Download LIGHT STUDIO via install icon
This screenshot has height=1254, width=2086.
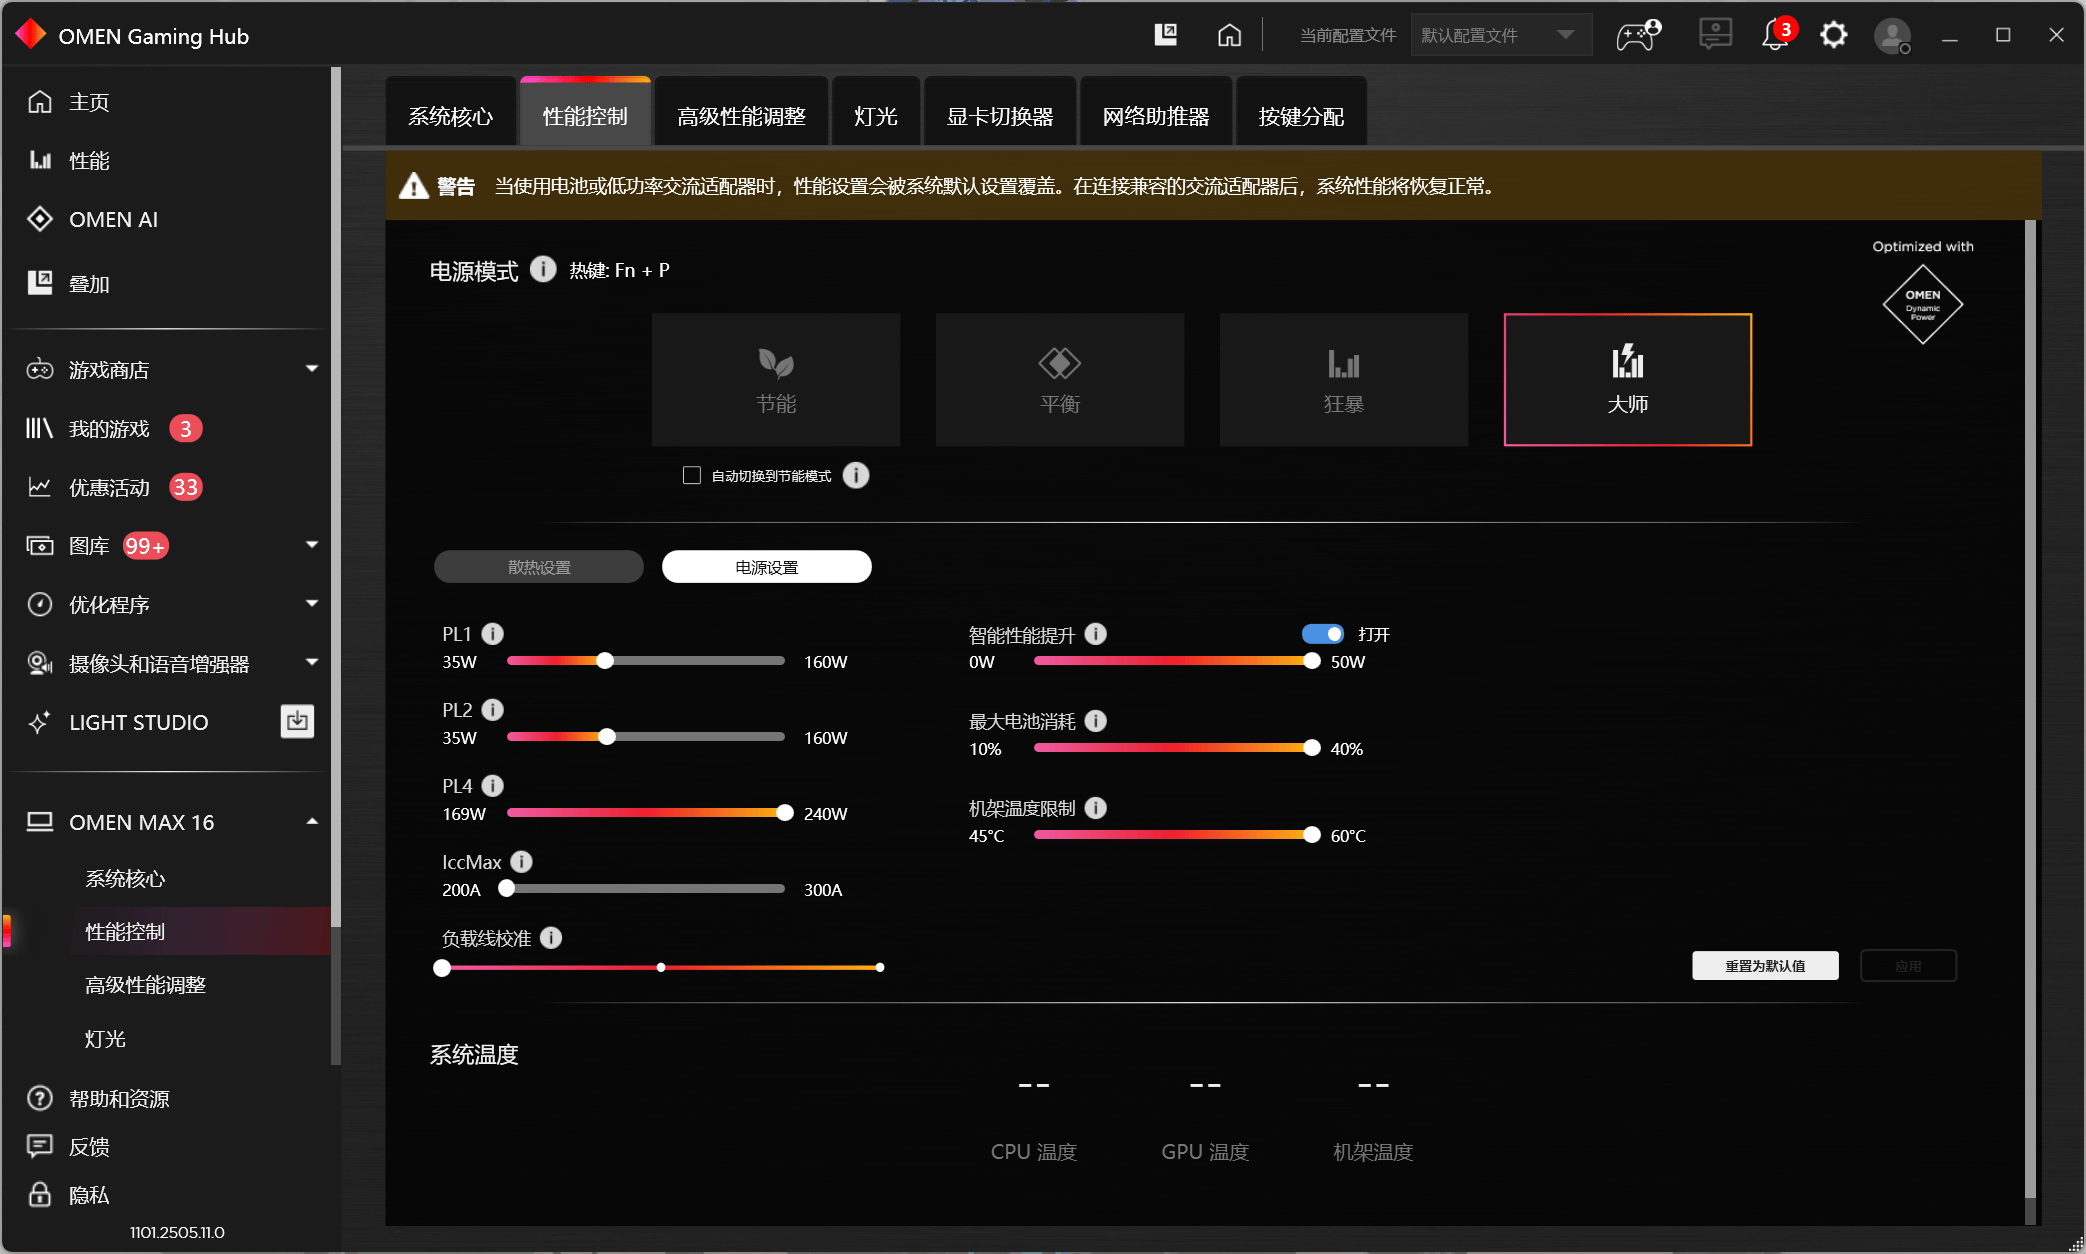click(297, 721)
